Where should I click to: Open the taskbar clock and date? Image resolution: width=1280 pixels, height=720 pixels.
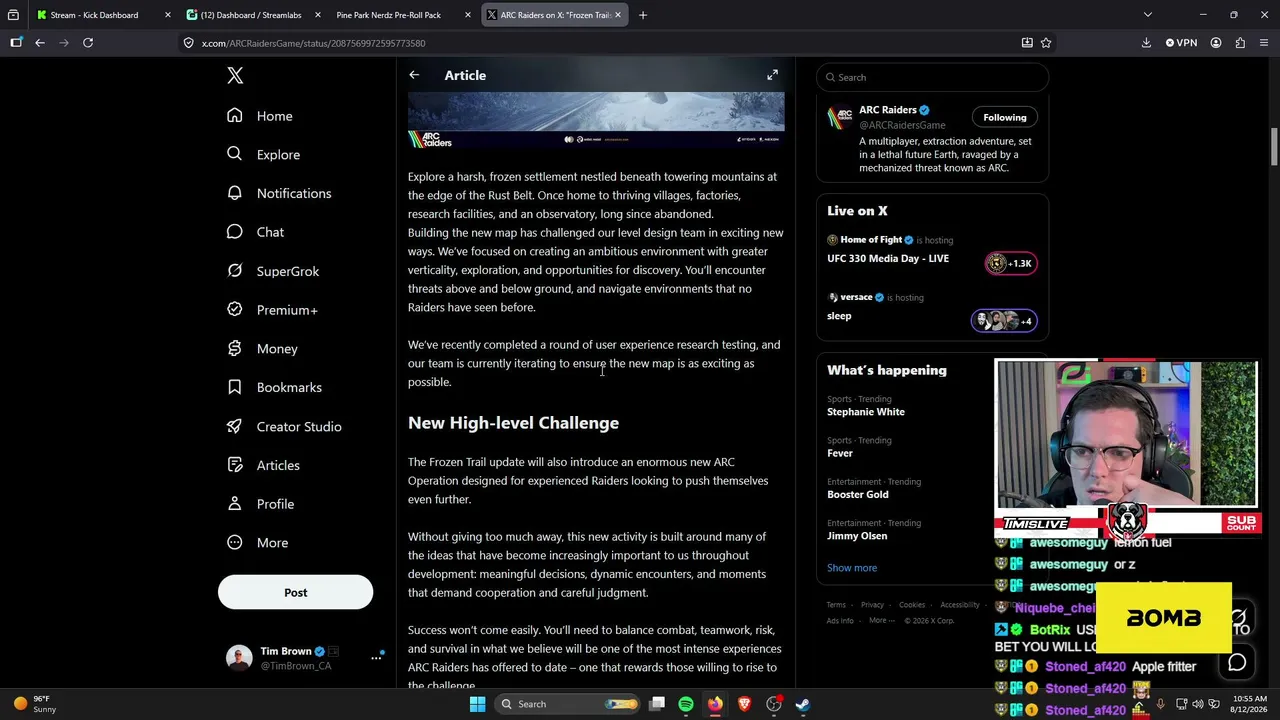coord(1250,704)
